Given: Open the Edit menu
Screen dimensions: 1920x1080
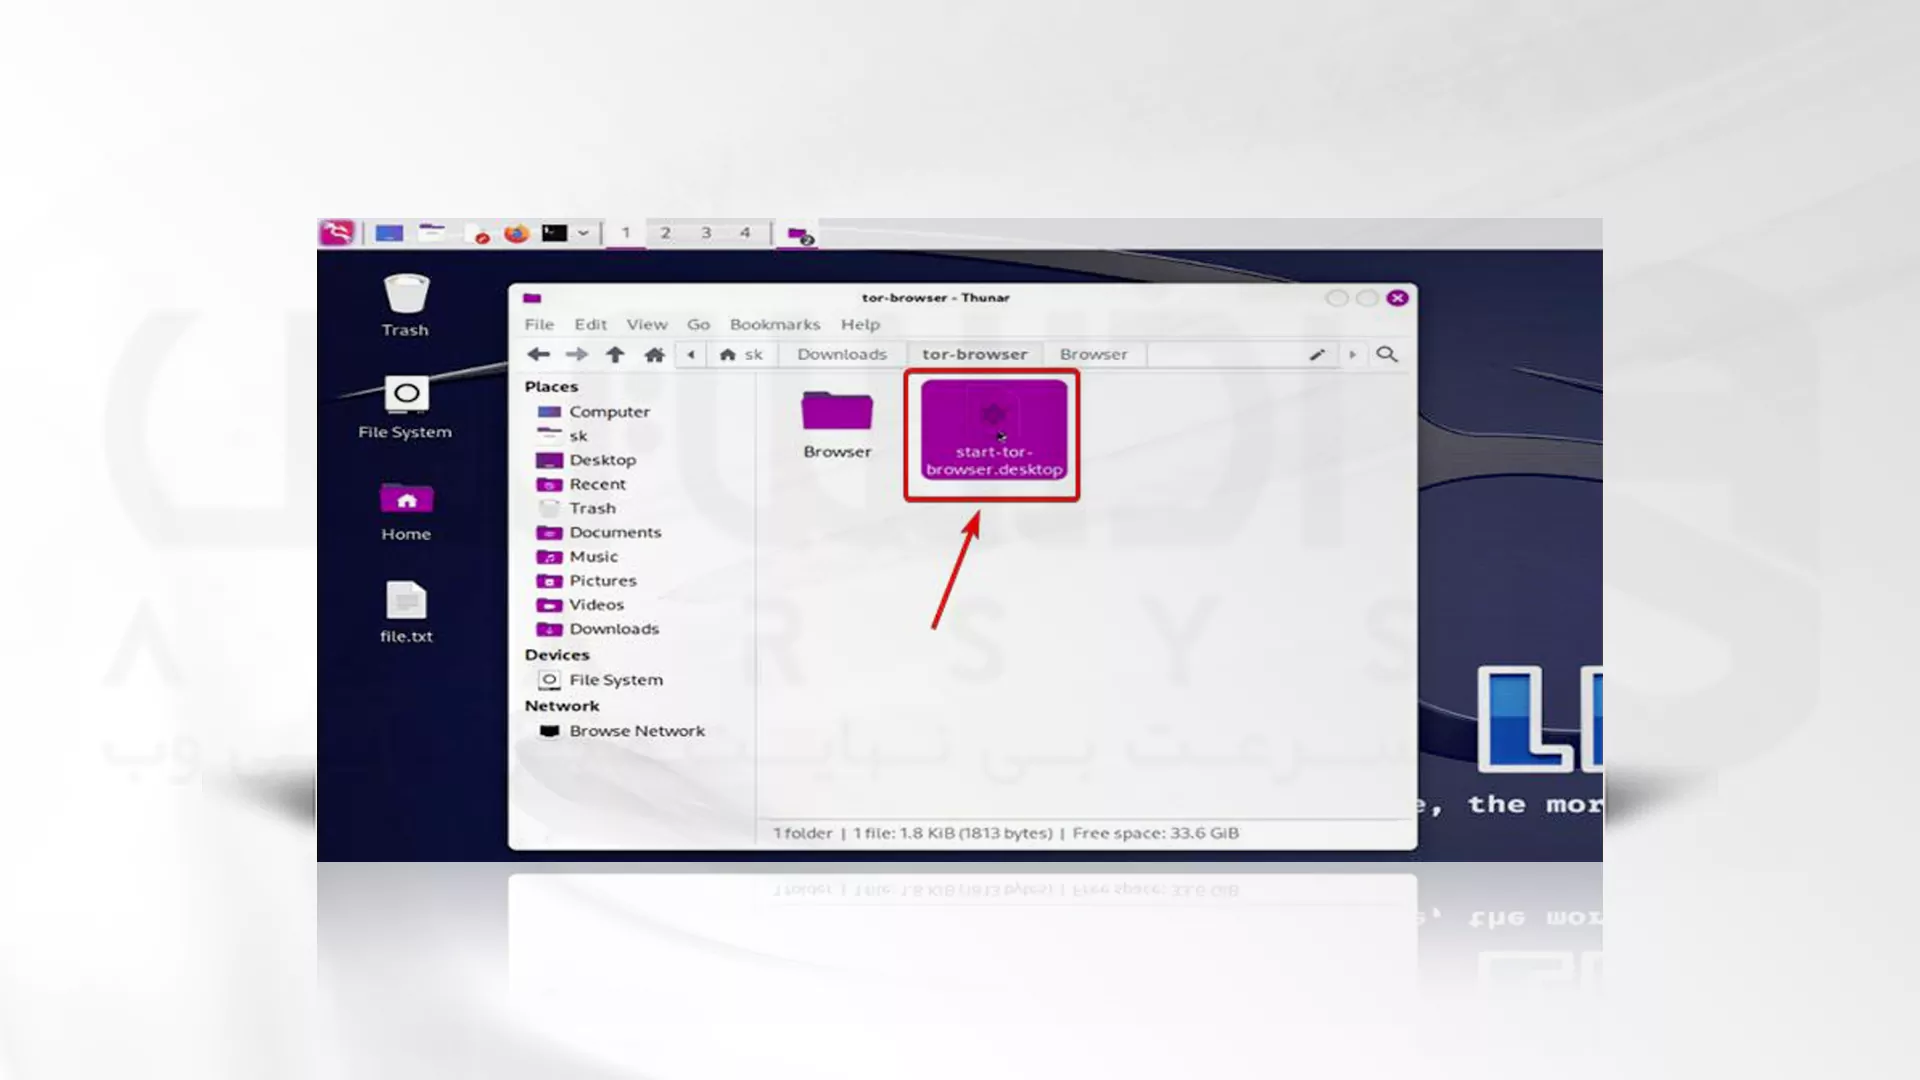Looking at the screenshot, I should tap(590, 324).
